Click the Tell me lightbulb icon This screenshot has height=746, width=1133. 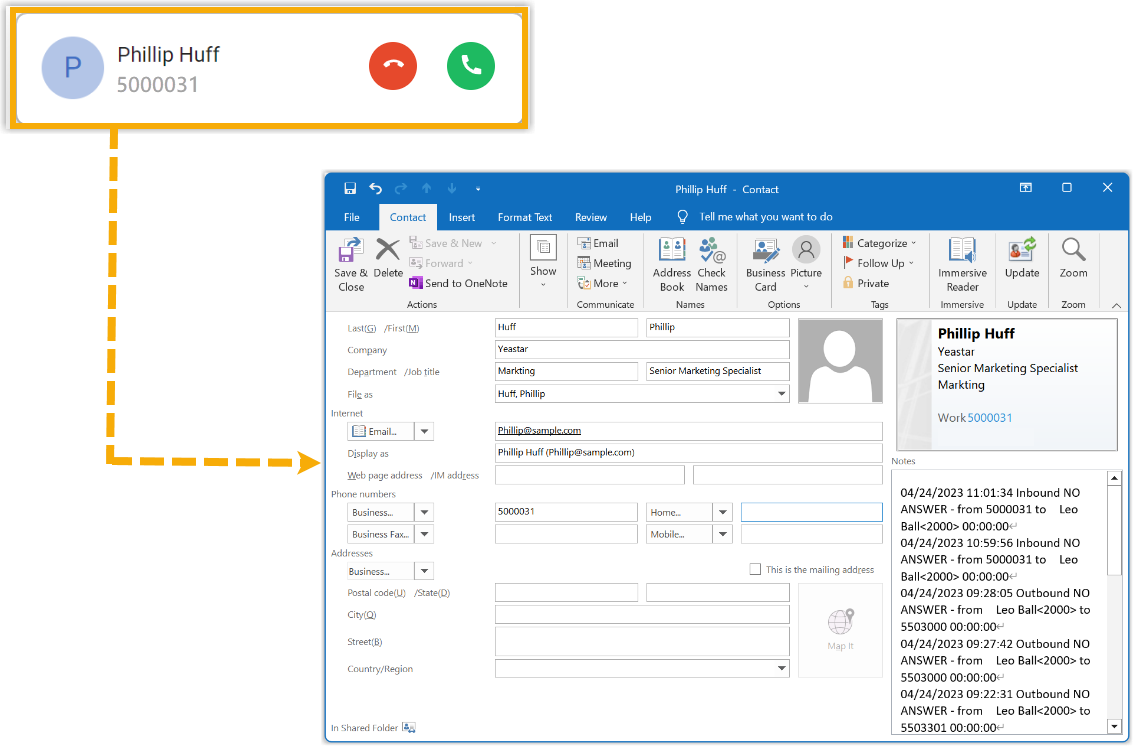[x=682, y=217]
